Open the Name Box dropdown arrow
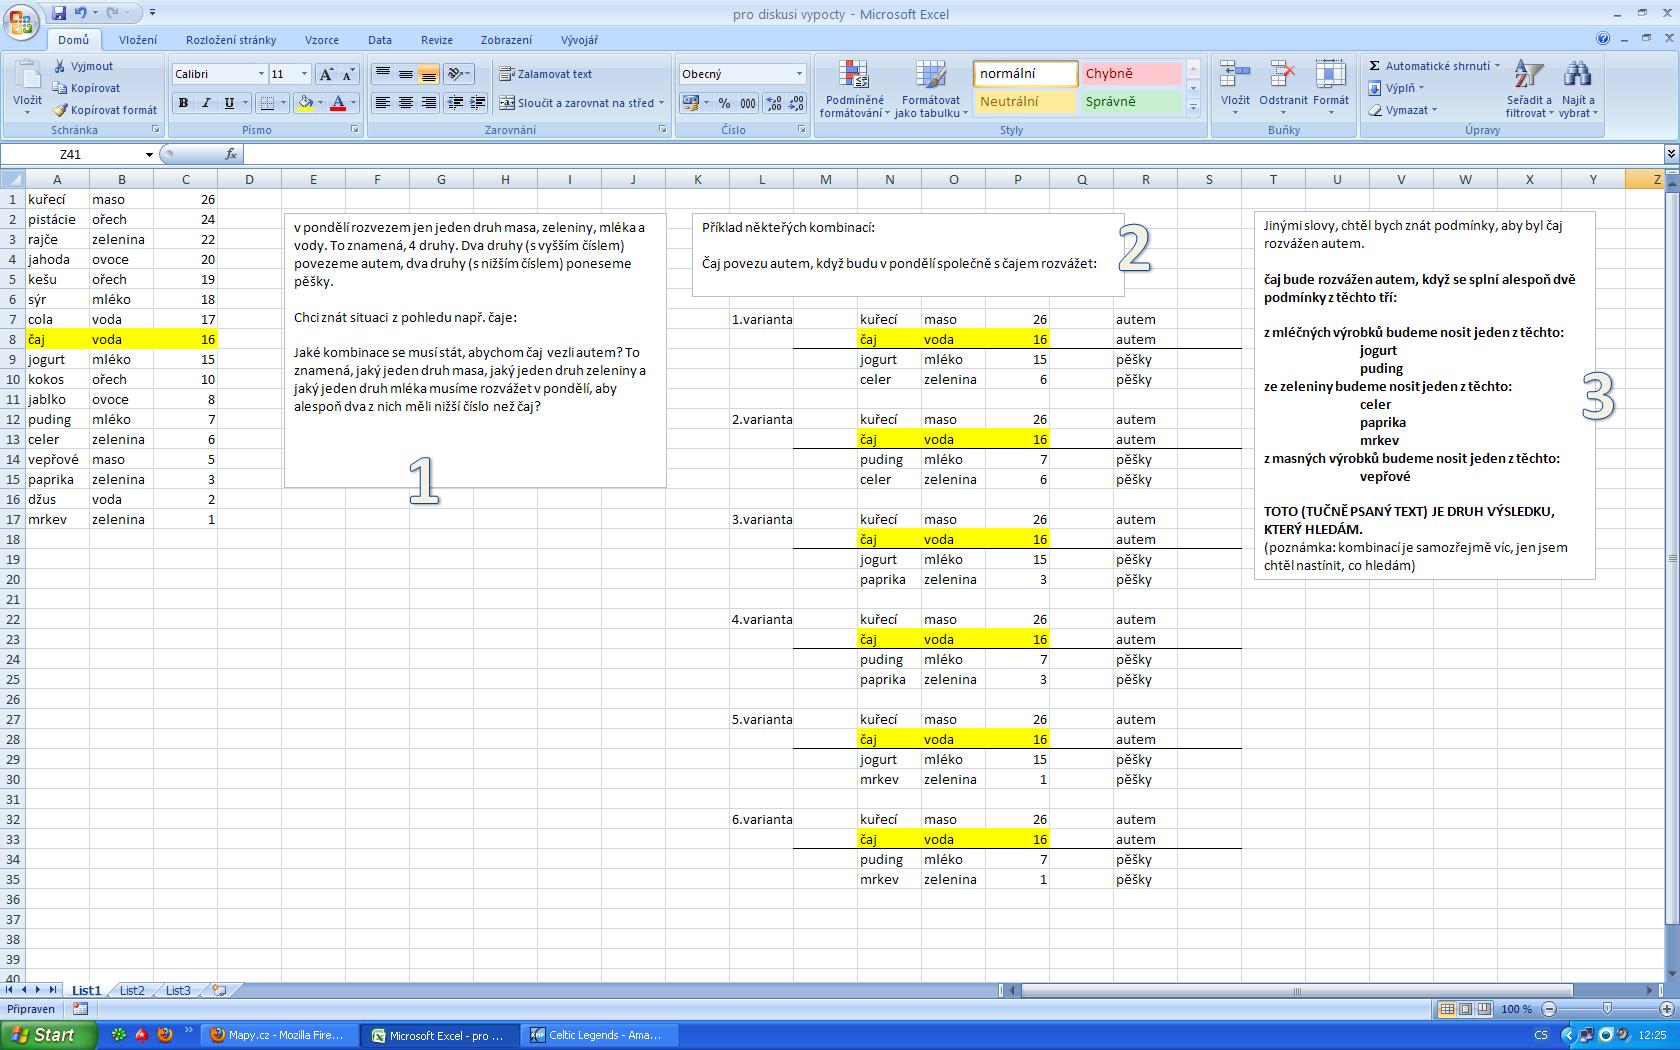Viewport: 1680px width, 1050px height. (149, 155)
